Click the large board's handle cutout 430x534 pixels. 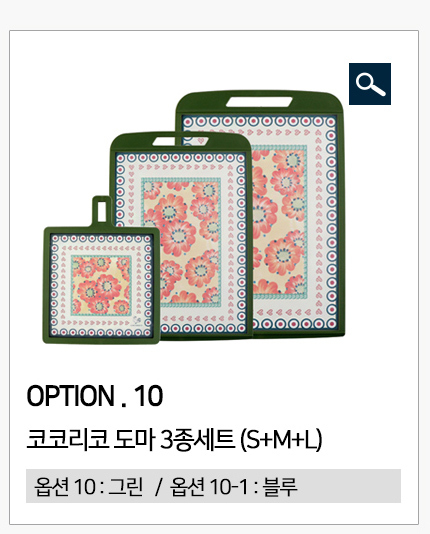[x=259, y=102]
